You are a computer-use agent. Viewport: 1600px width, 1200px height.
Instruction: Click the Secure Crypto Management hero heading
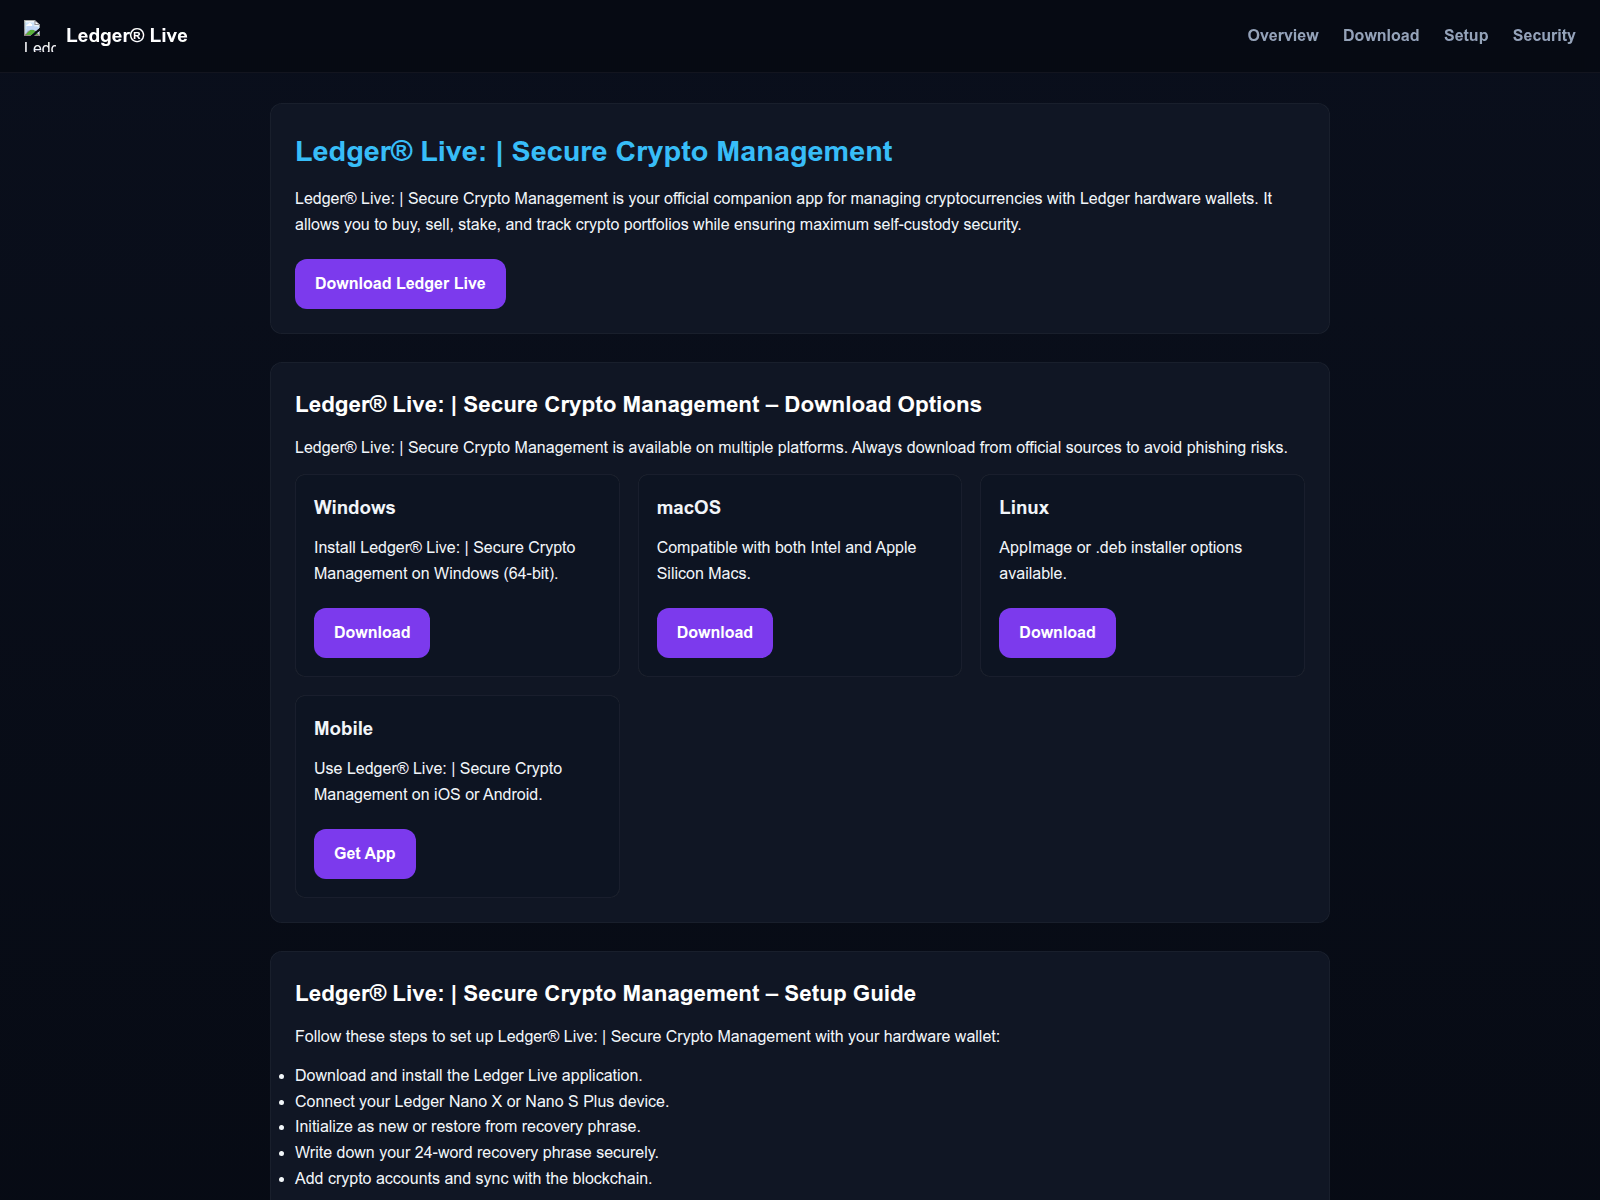click(x=593, y=151)
